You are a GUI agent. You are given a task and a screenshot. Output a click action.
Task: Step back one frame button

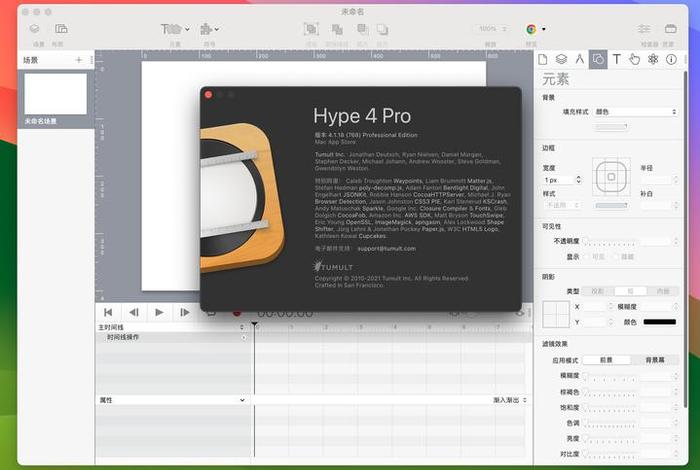pyautogui.click(x=133, y=312)
